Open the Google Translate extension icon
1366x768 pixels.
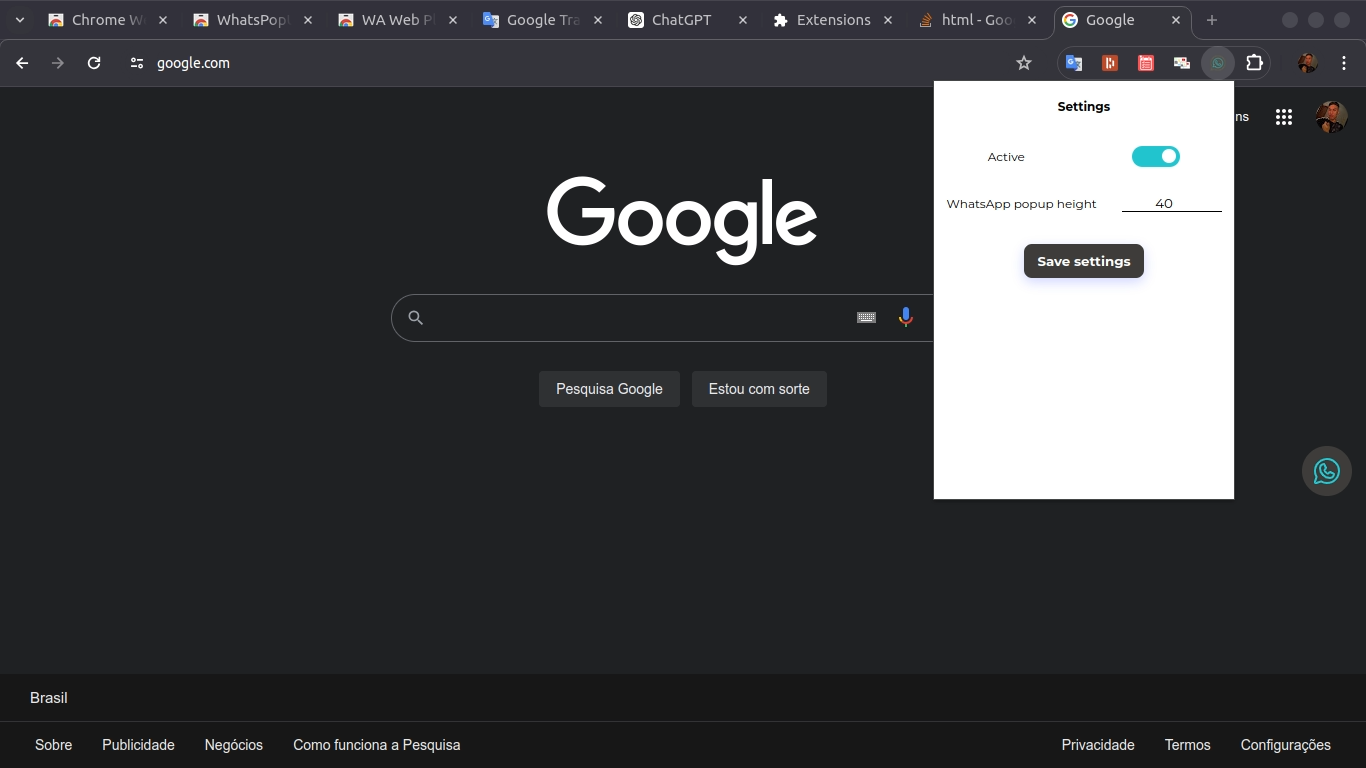click(x=1073, y=63)
